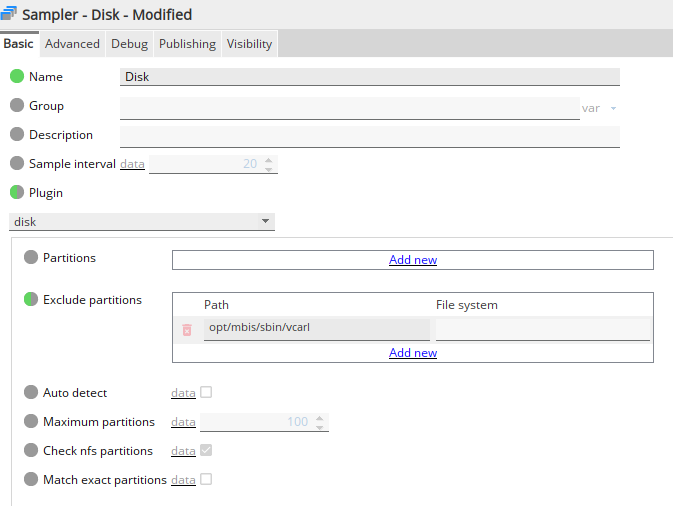Click the gray status icon beside Group
This screenshot has height=506, width=673.
[17, 106]
